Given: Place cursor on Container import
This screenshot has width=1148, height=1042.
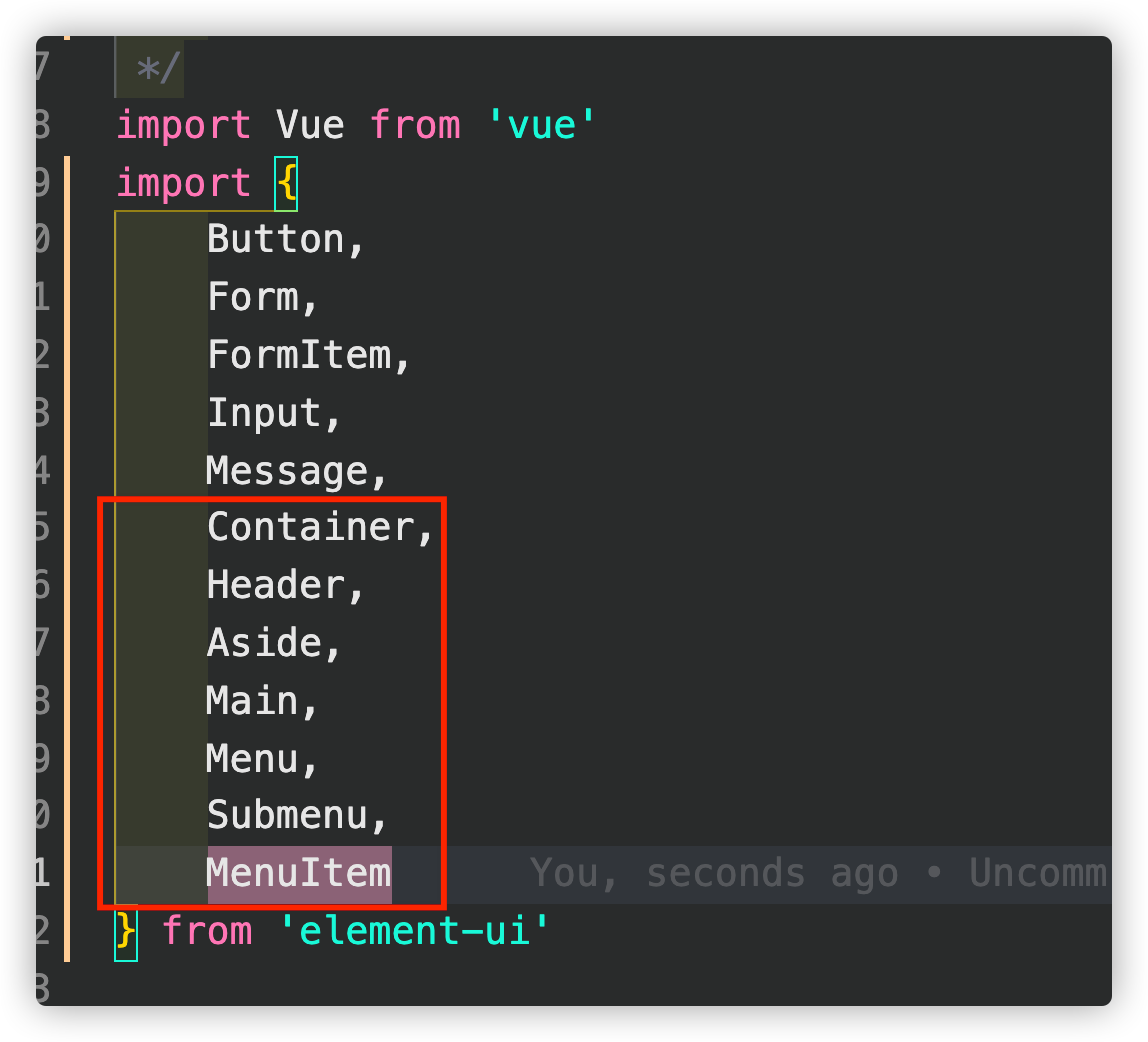Looking at the screenshot, I should (x=311, y=527).
